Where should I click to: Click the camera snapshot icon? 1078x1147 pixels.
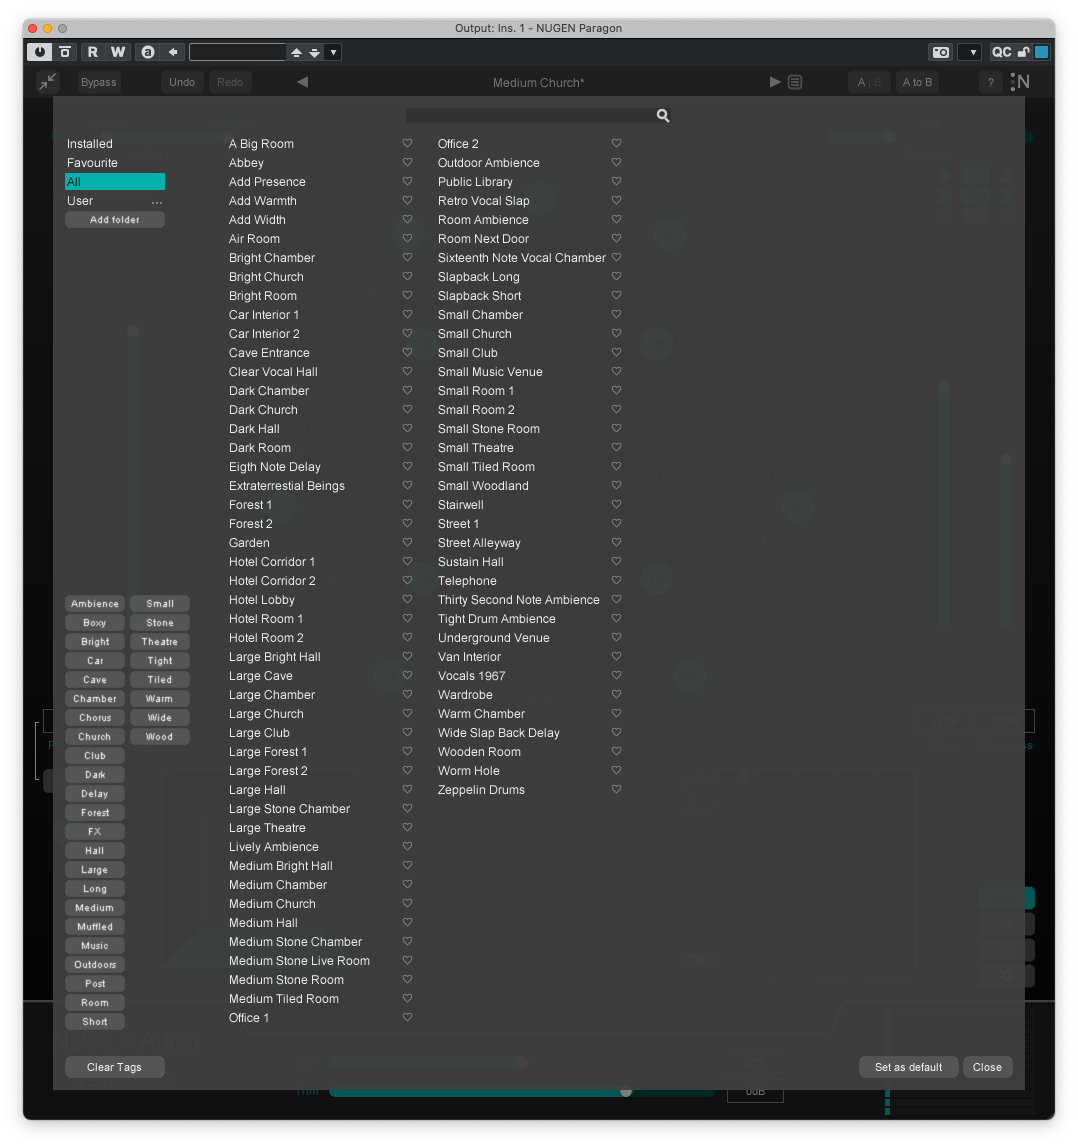tap(940, 52)
